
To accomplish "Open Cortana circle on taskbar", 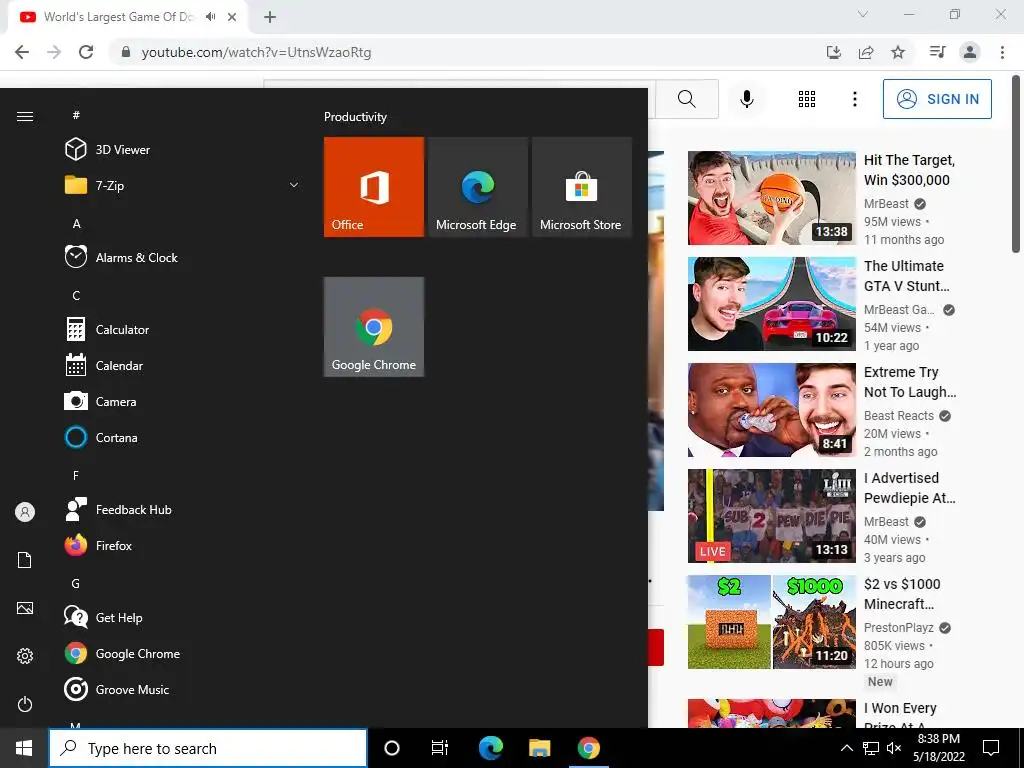I will 392,748.
